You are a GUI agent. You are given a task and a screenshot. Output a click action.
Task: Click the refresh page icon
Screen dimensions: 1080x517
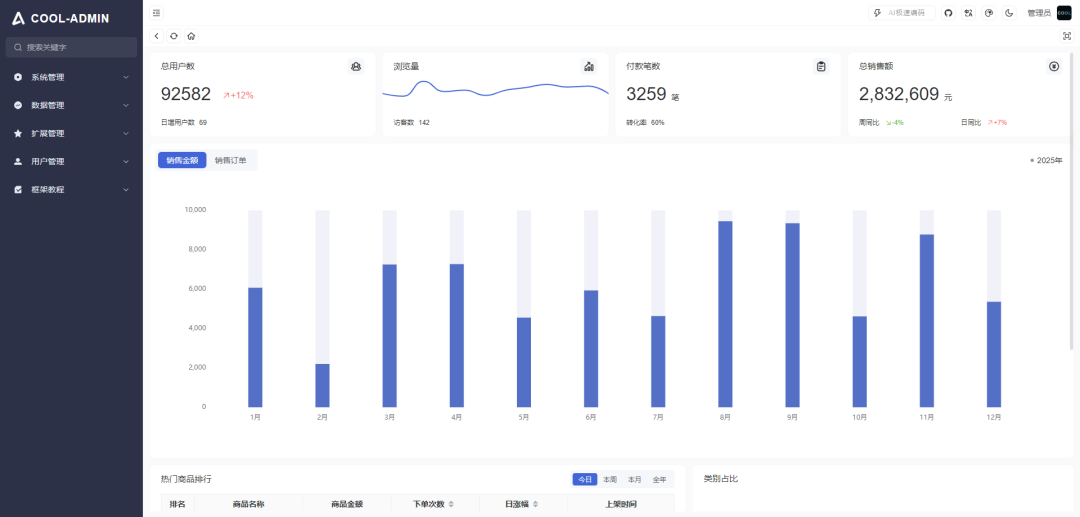[x=174, y=36]
